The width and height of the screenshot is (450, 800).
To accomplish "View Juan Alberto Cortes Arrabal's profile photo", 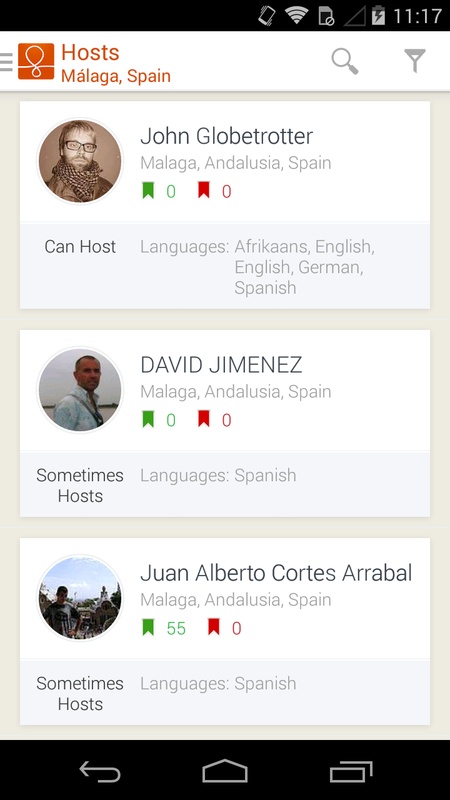I will tap(80, 598).
